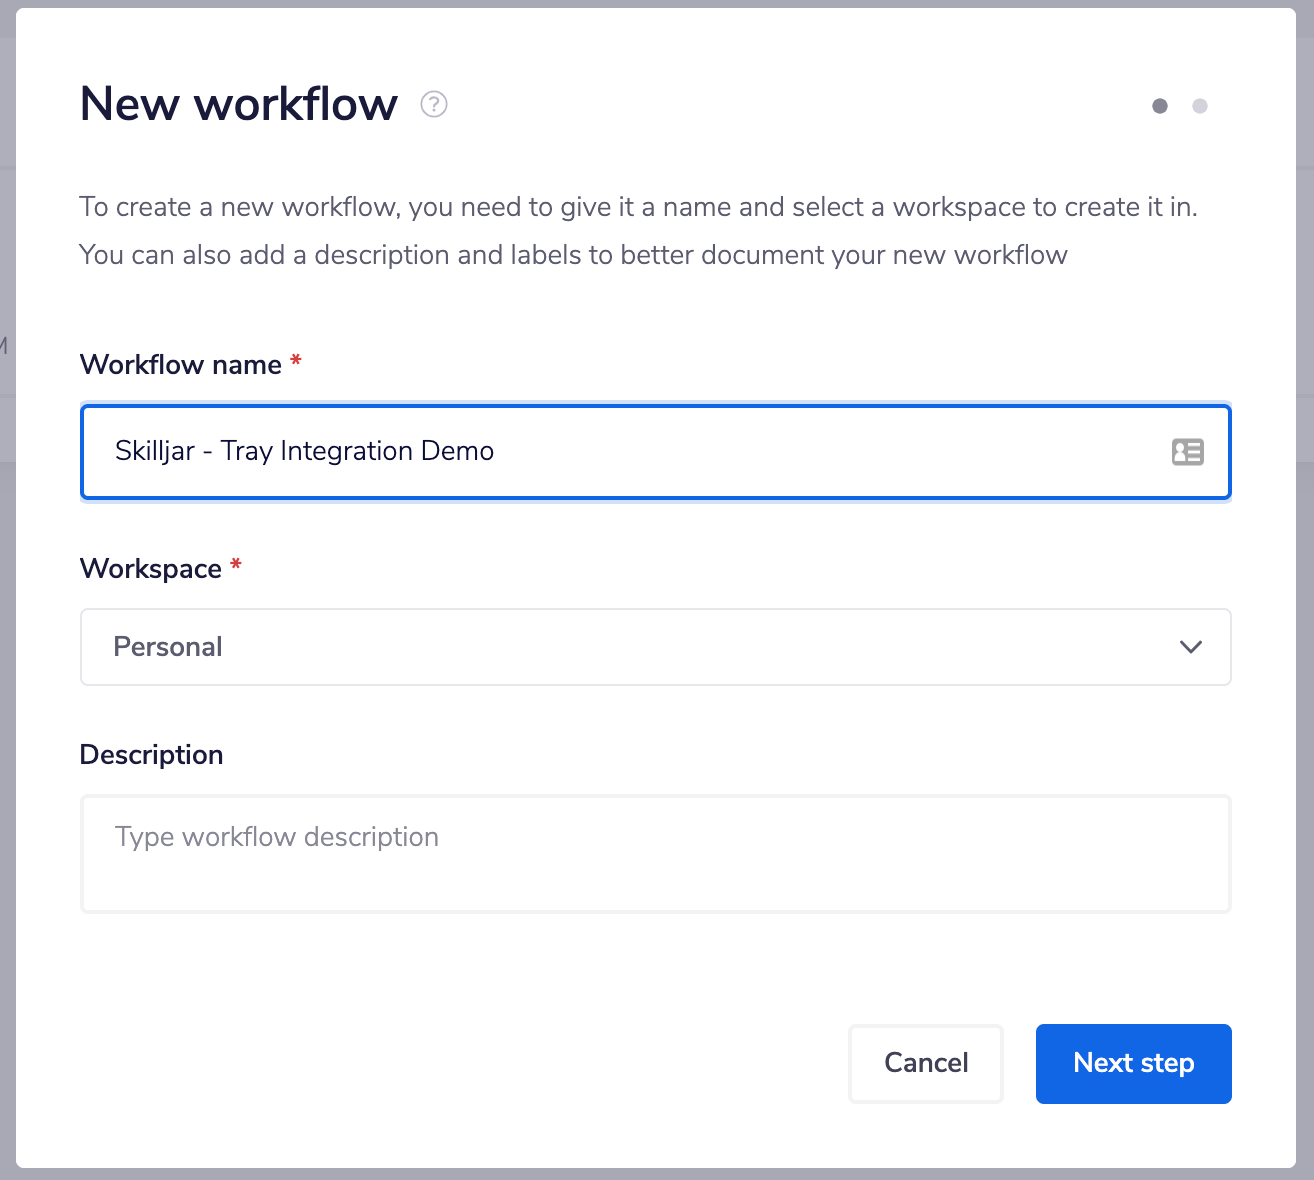Open the dropdown showing Personal
Image resolution: width=1314 pixels, height=1180 pixels.
(640, 647)
